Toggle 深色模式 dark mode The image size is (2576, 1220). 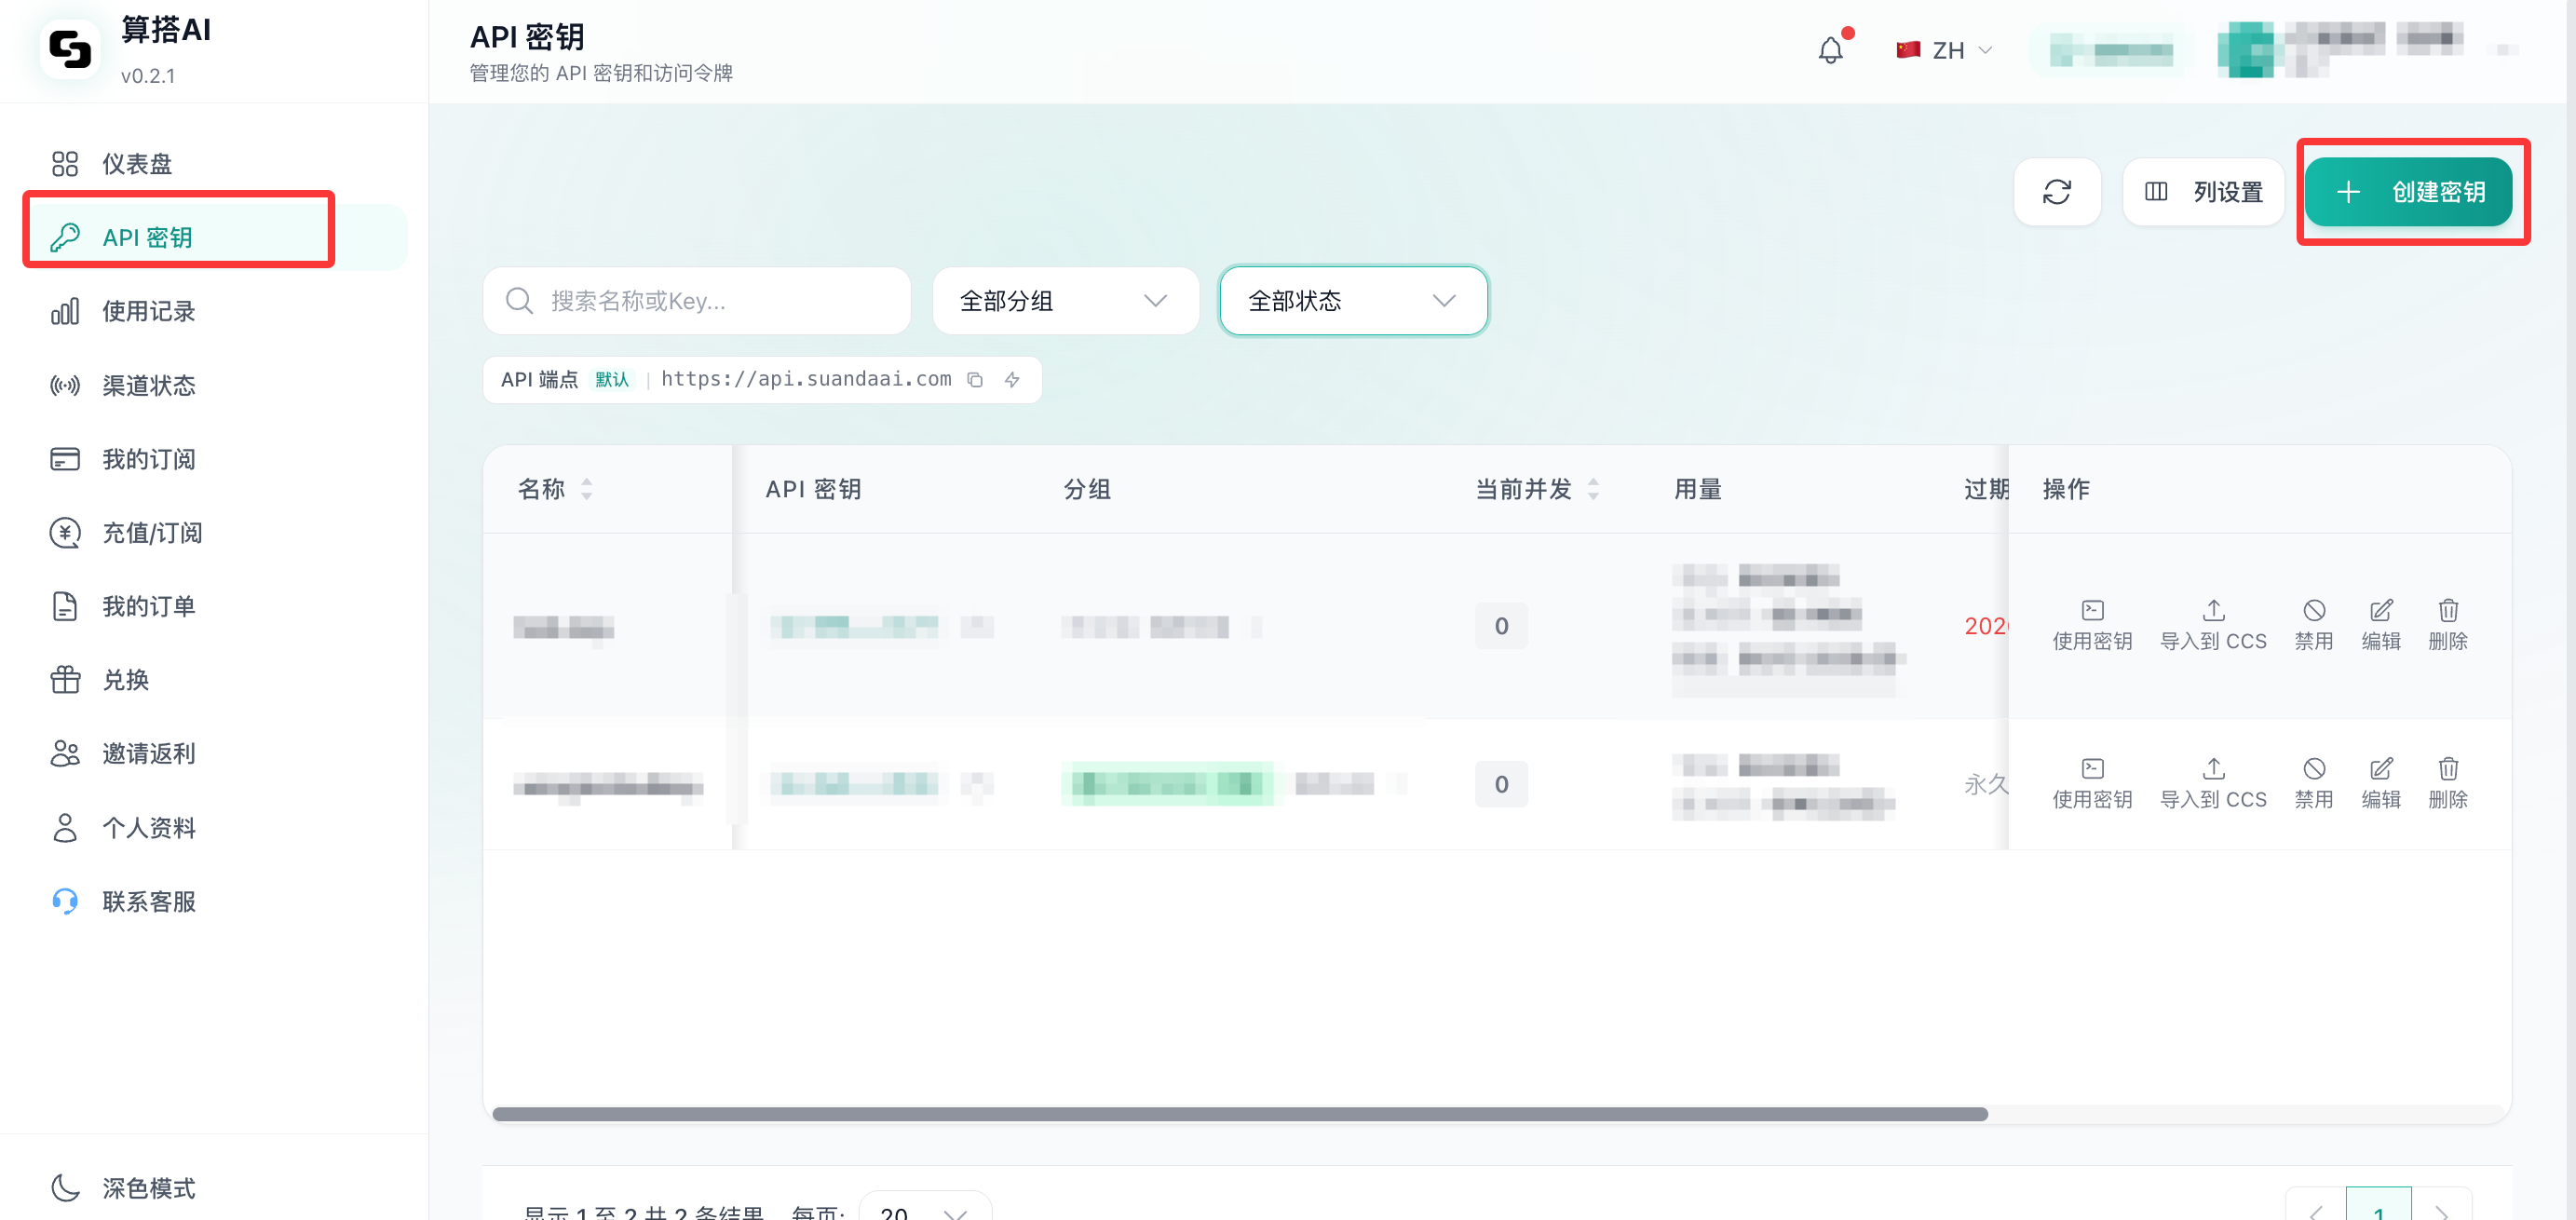(122, 1187)
